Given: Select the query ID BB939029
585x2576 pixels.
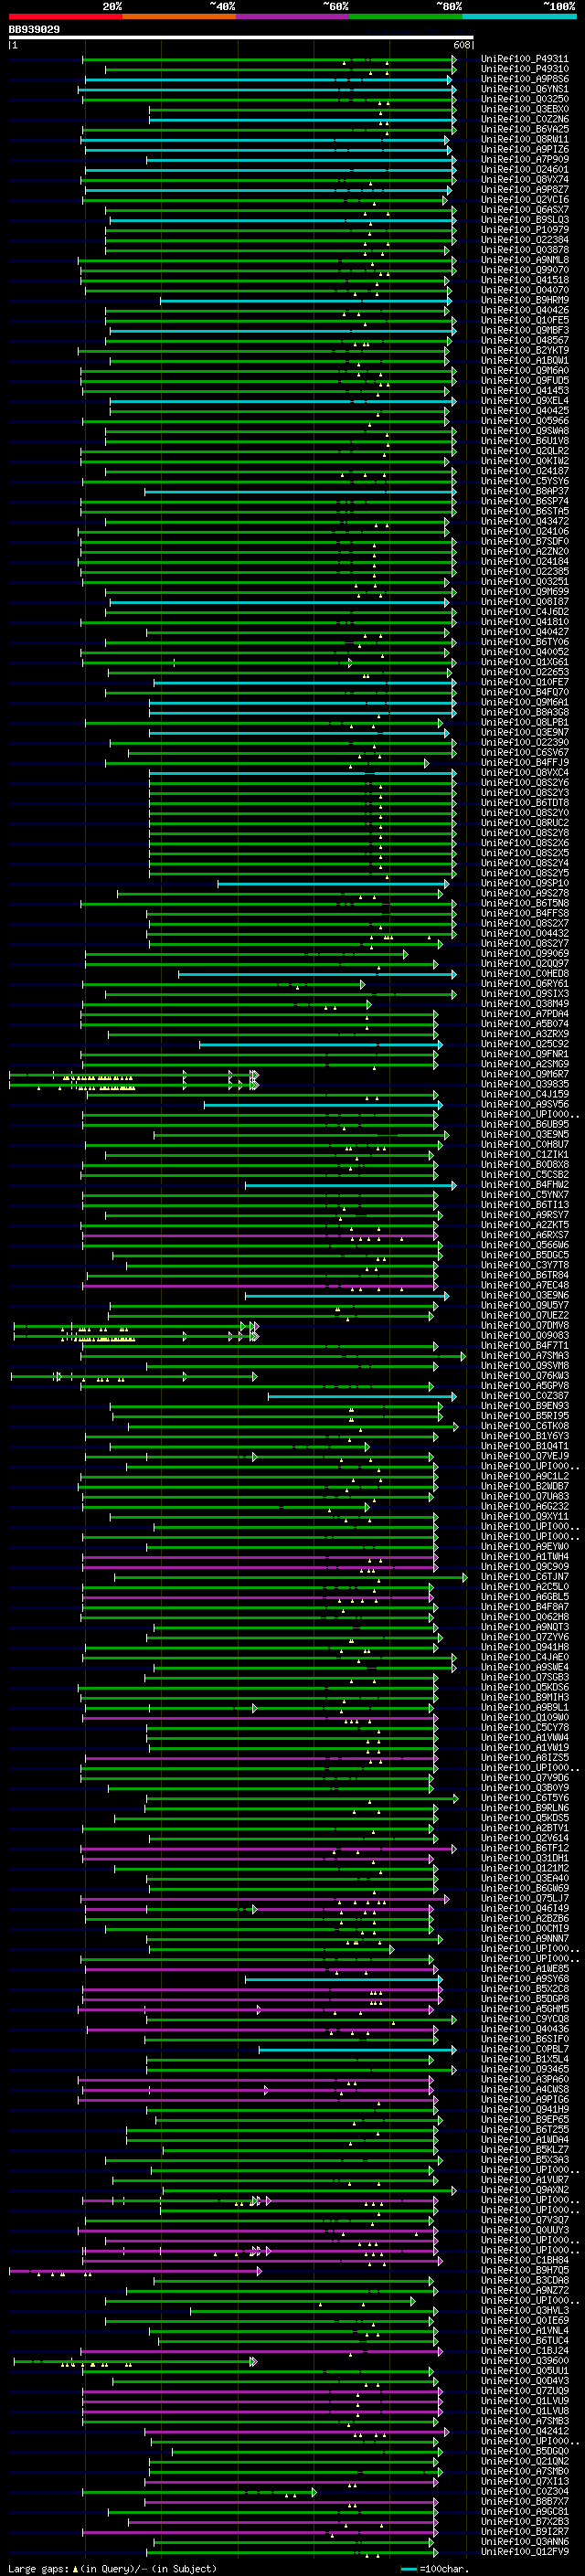Looking at the screenshot, I should tap(34, 30).
